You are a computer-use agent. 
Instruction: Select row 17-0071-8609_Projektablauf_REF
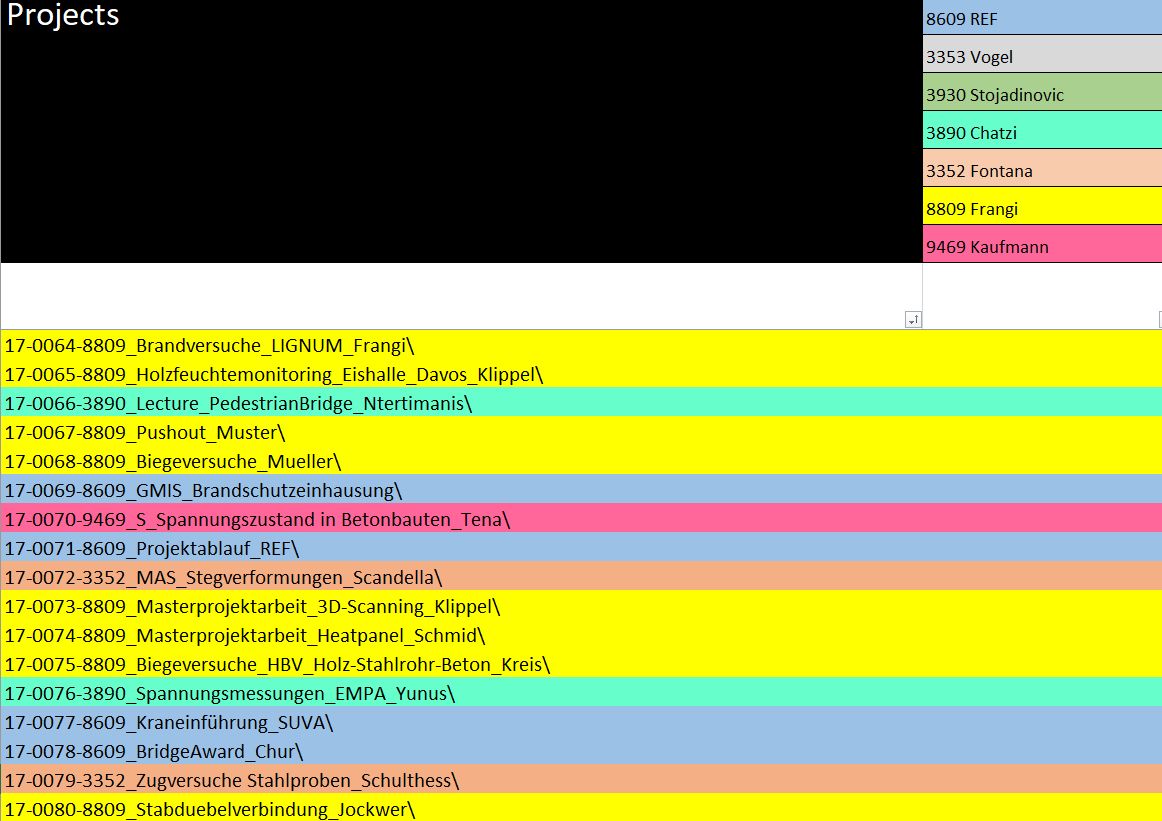click(581, 547)
